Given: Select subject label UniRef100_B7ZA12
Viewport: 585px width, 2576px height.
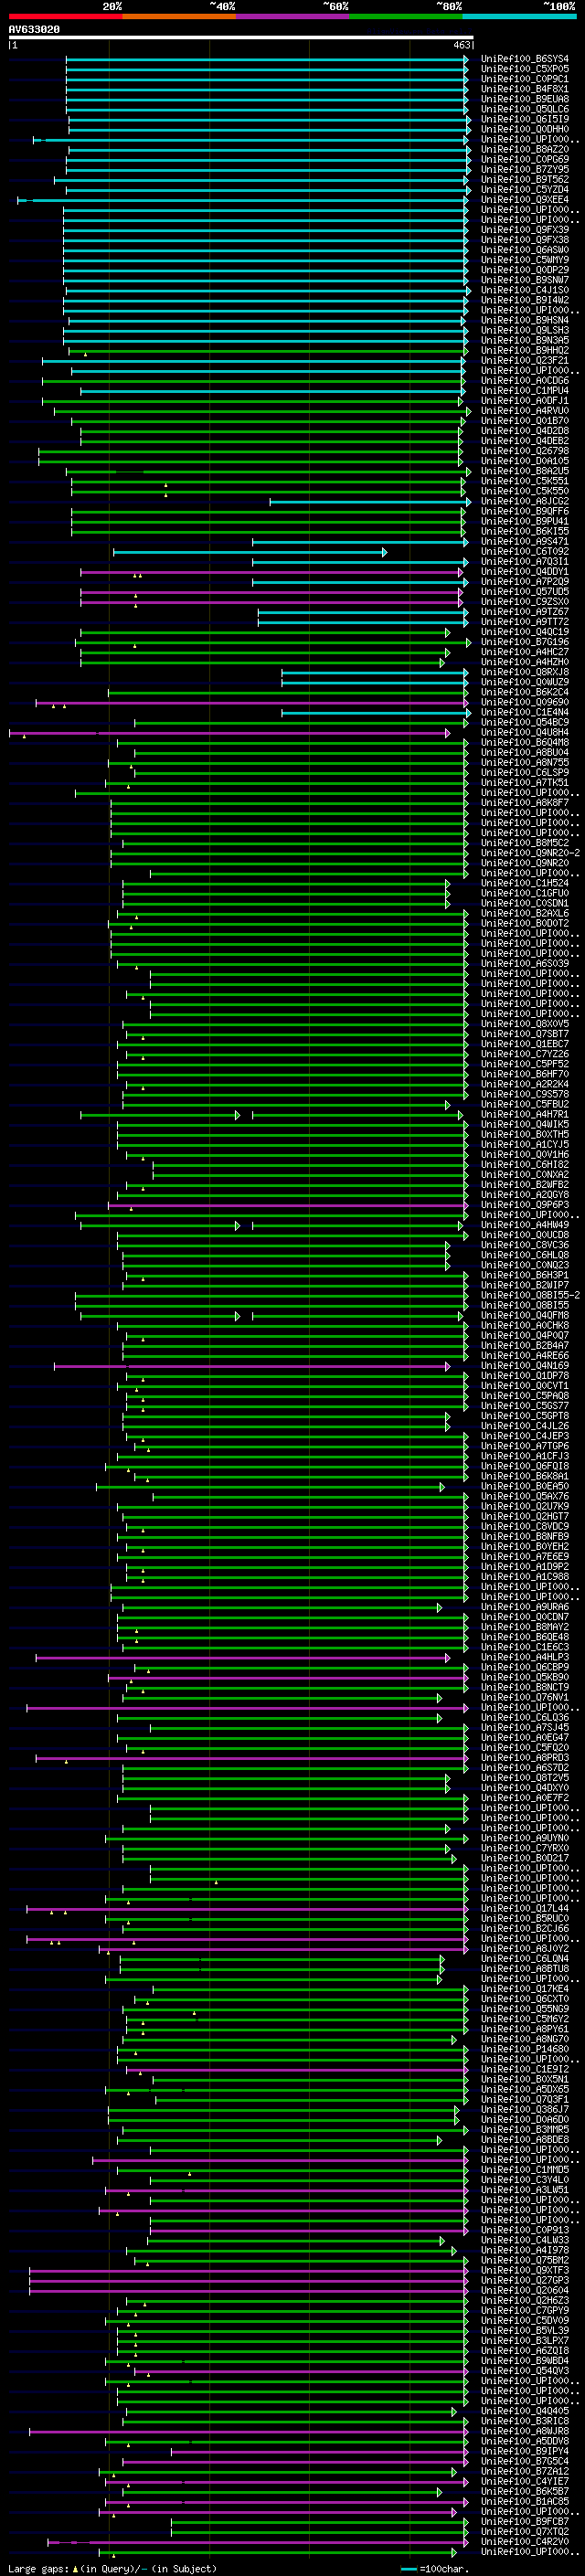Looking at the screenshot, I should point(524,2472).
